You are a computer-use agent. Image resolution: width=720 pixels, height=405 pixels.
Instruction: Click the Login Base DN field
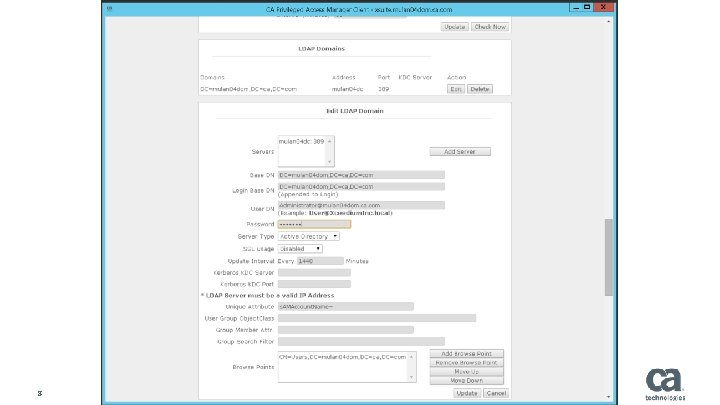tap(361, 186)
